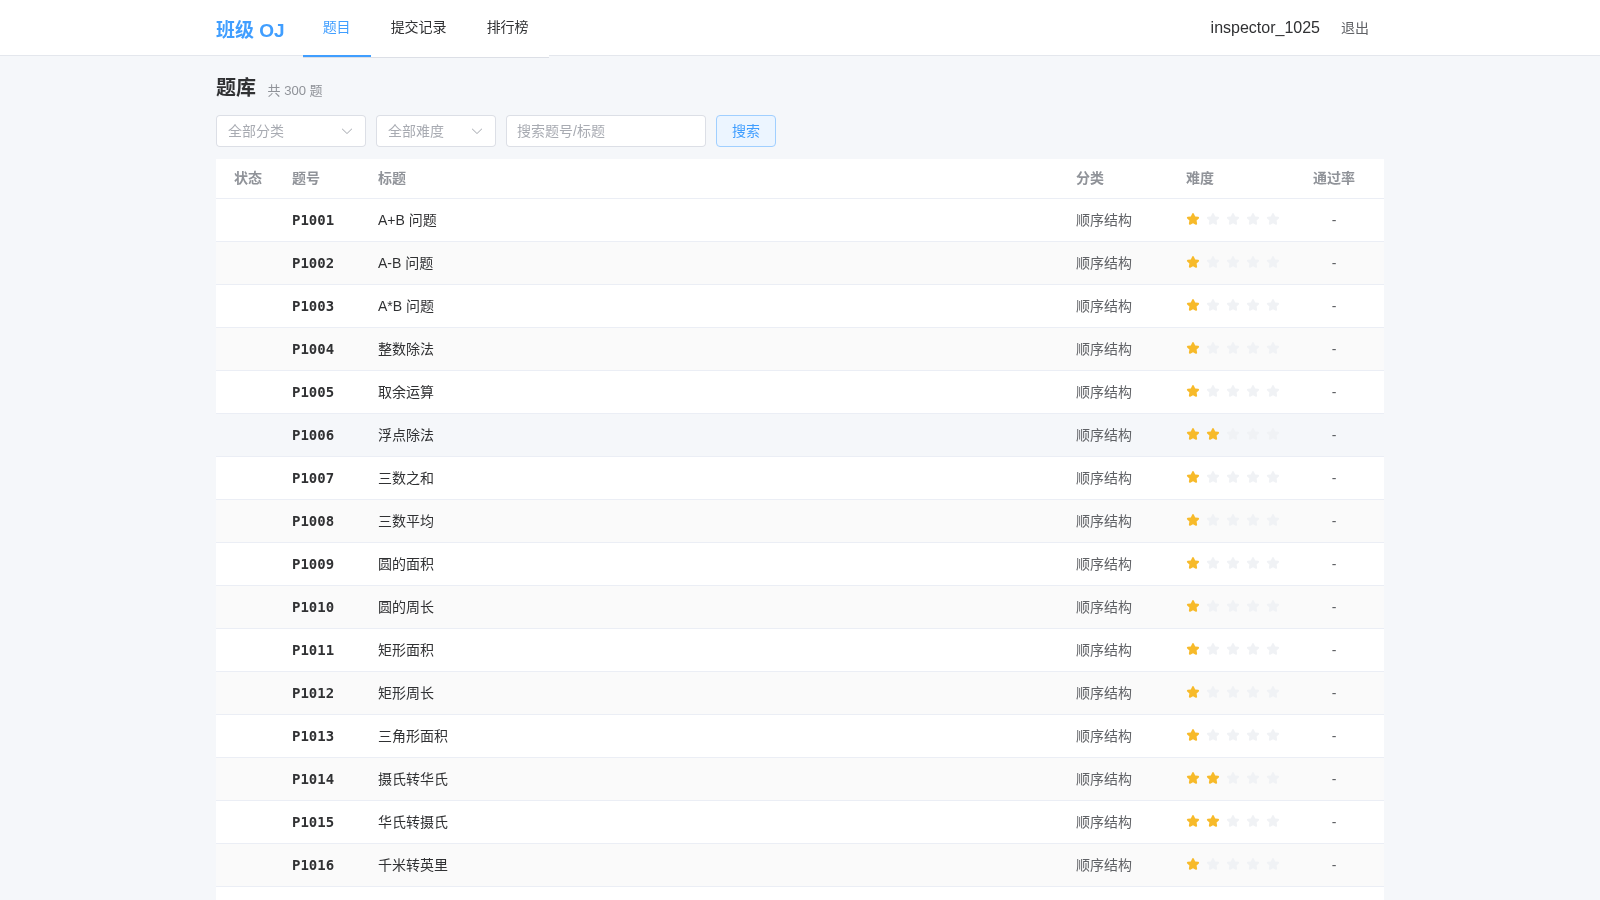Switch to the 题目 tab
The height and width of the screenshot is (900, 1600).
coord(337,28)
